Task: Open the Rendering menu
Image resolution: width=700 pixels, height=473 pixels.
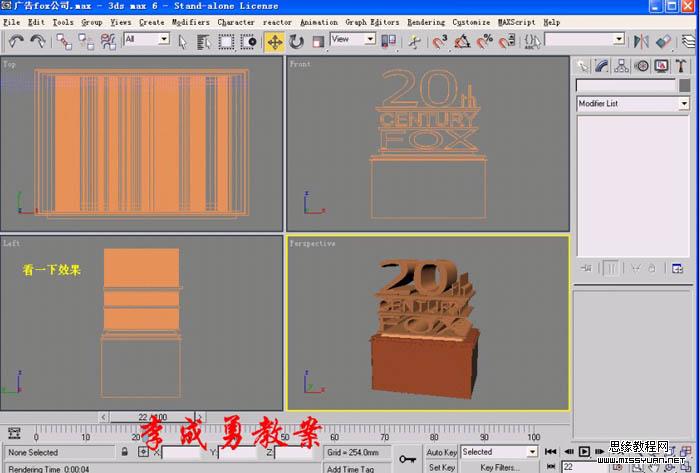Action: [426, 21]
